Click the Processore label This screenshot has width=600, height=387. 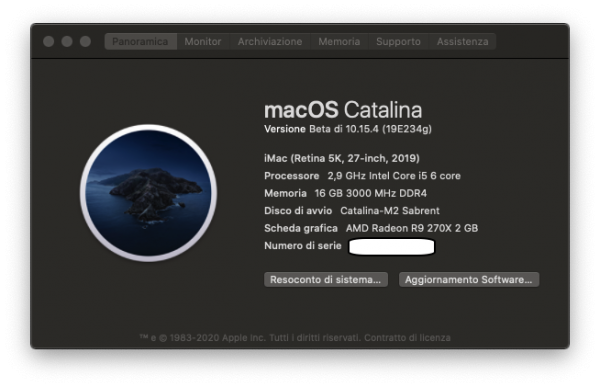(x=292, y=176)
